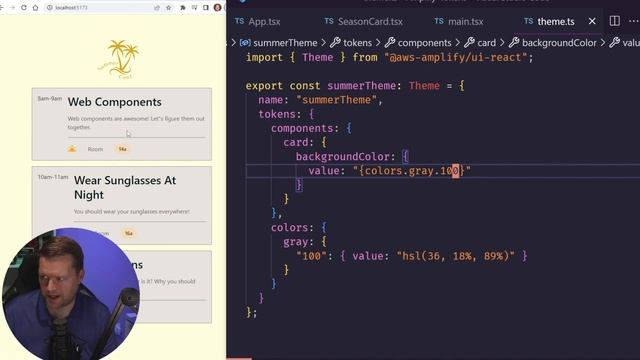
Task: Open the backgroundColor breadcrumb dropdown
Action: 553,43
